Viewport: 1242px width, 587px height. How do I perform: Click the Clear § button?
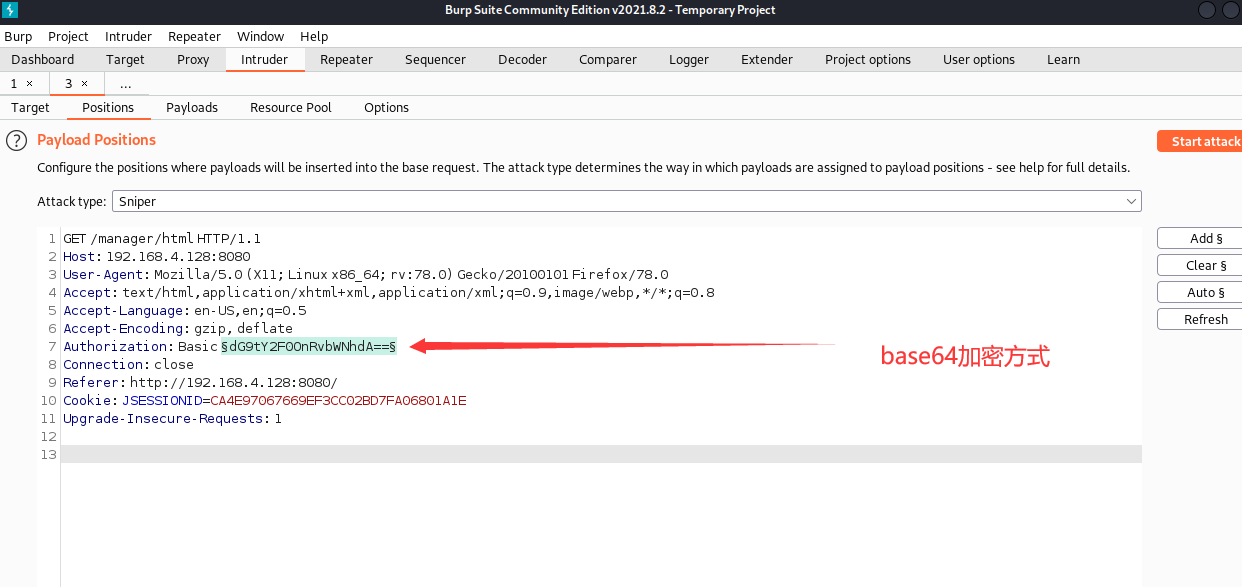tap(1200, 265)
